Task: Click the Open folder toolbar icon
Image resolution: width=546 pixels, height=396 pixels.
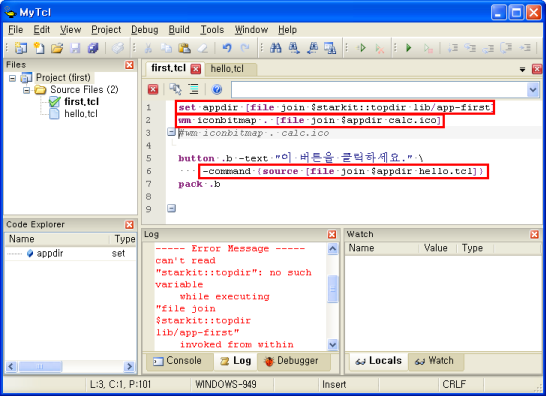Action: [57, 48]
